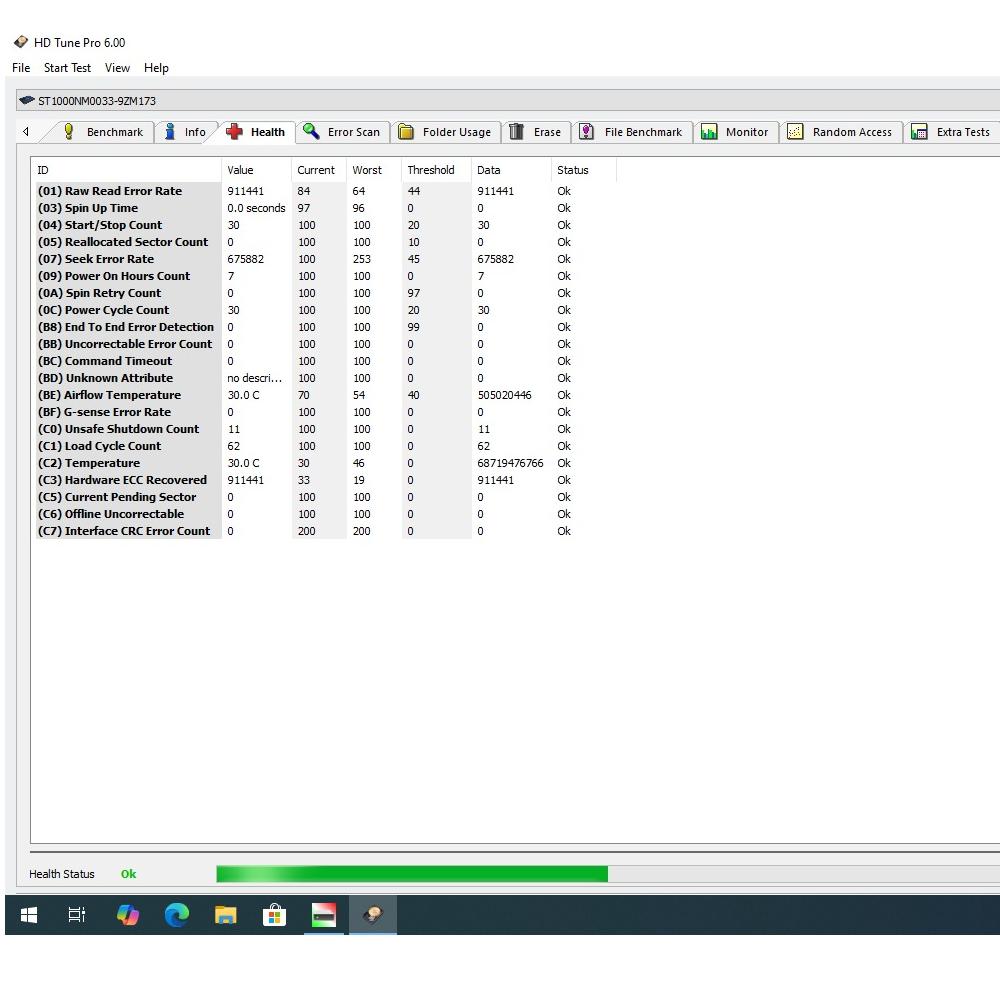Image resolution: width=1000 pixels, height=1000 pixels.
Task: Click the Benchmark tab lightbulb icon
Action: pos(69,131)
